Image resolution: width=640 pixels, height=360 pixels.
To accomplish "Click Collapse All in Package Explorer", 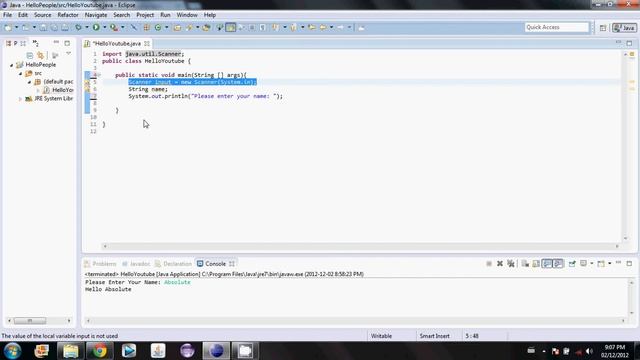I will (30, 55).
